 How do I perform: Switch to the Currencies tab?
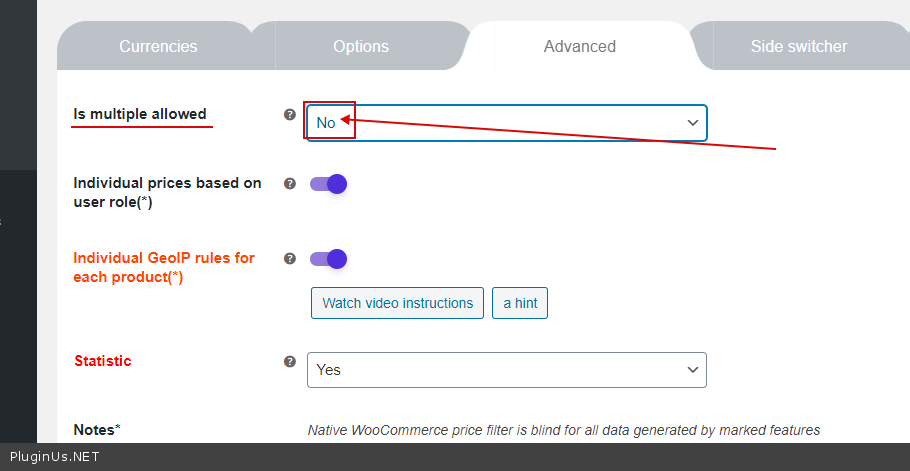pyautogui.click(x=158, y=46)
